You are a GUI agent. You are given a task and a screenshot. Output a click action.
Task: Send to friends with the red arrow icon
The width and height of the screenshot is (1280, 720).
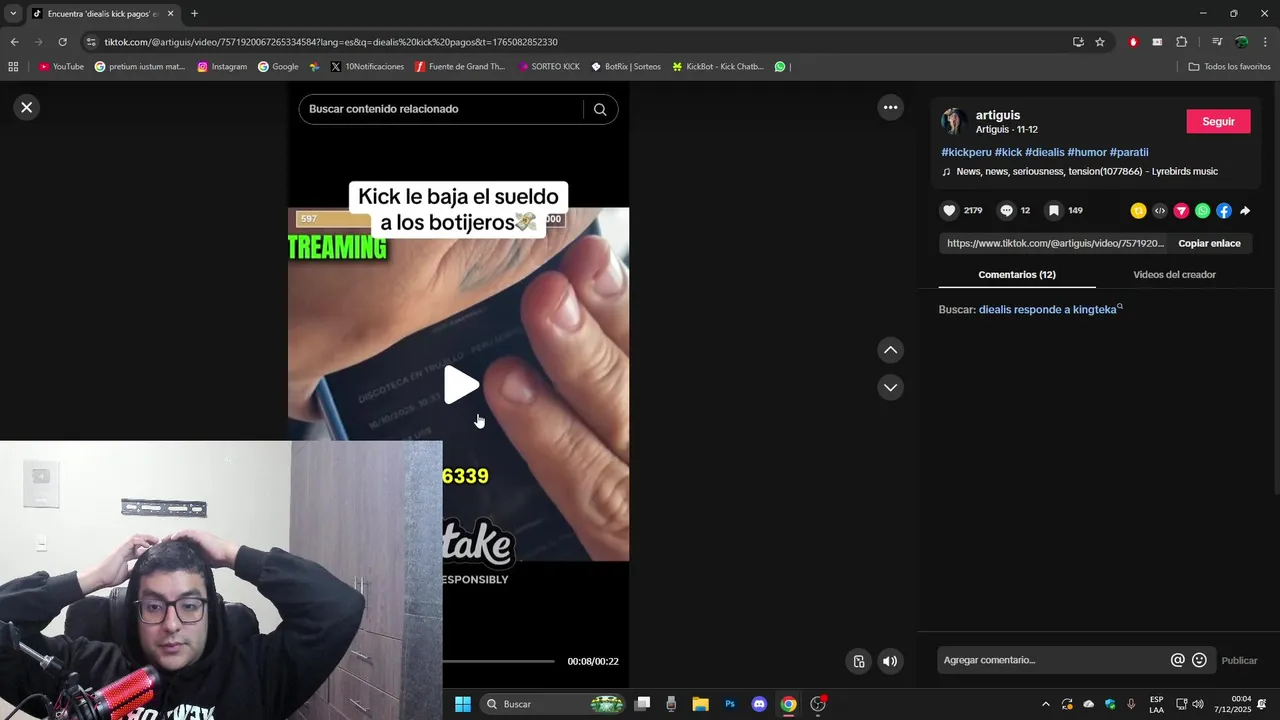click(x=1181, y=211)
